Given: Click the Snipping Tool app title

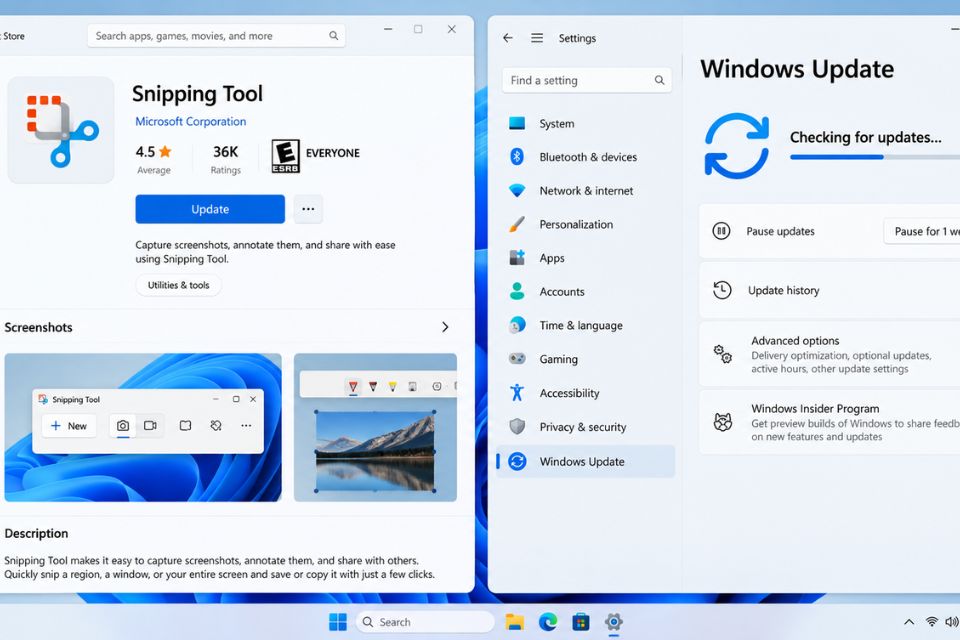Looking at the screenshot, I should click(197, 93).
